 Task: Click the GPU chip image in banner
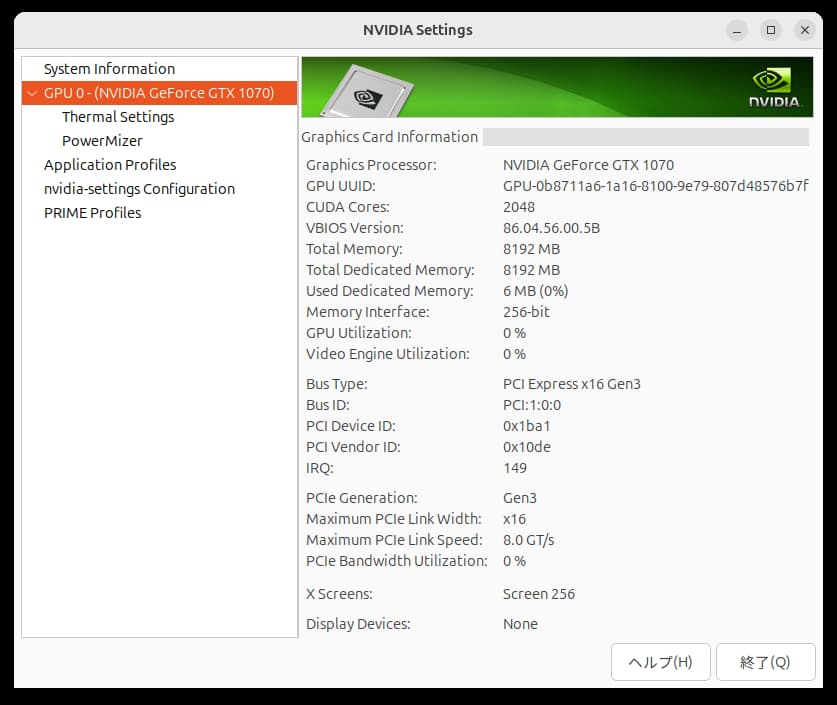(x=367, y=92)
